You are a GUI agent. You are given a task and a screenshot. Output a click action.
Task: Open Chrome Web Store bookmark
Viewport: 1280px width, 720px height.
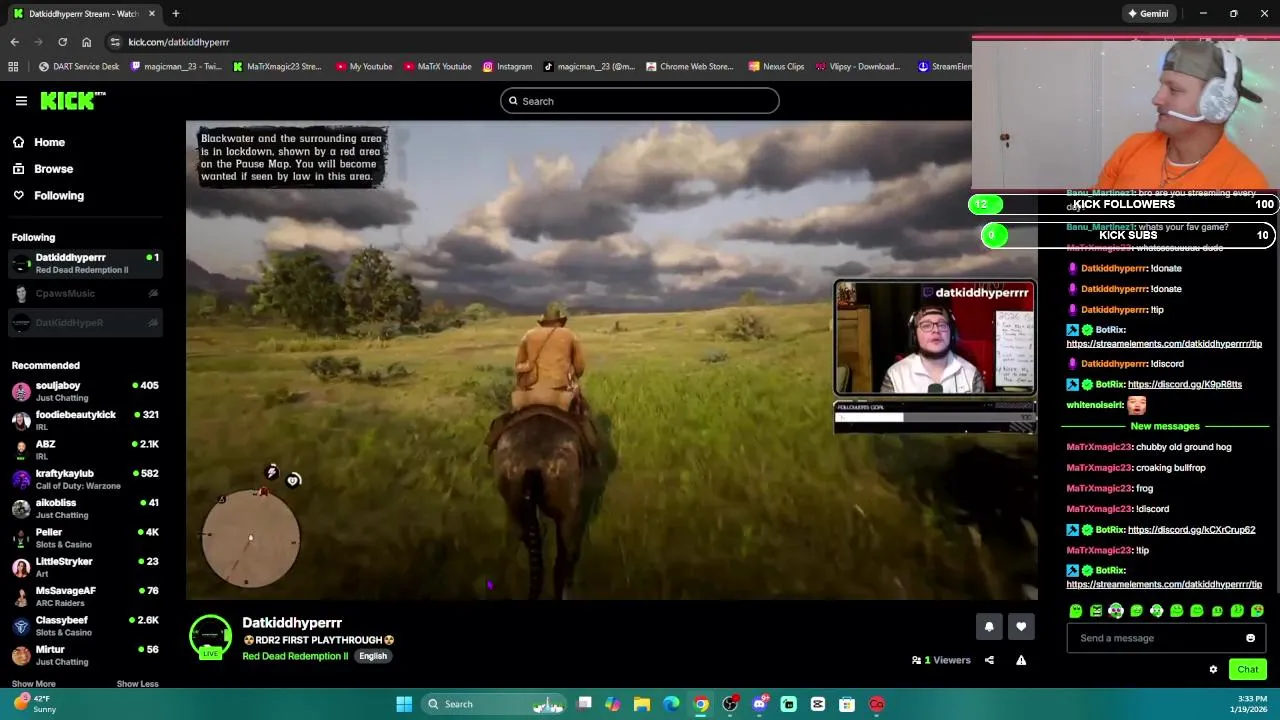click(690, 67)
